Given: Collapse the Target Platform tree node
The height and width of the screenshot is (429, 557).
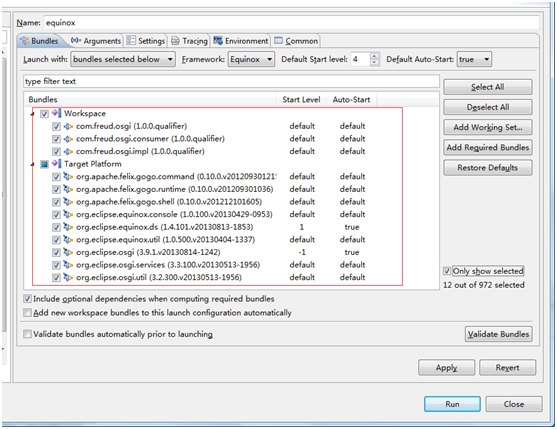Looking at the screenshot, I should pyautogui.click(x=33, y=164).
